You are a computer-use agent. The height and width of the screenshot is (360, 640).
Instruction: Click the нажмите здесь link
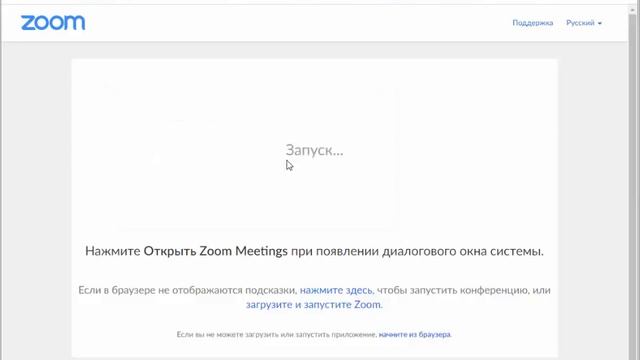[x=336, y=290]
